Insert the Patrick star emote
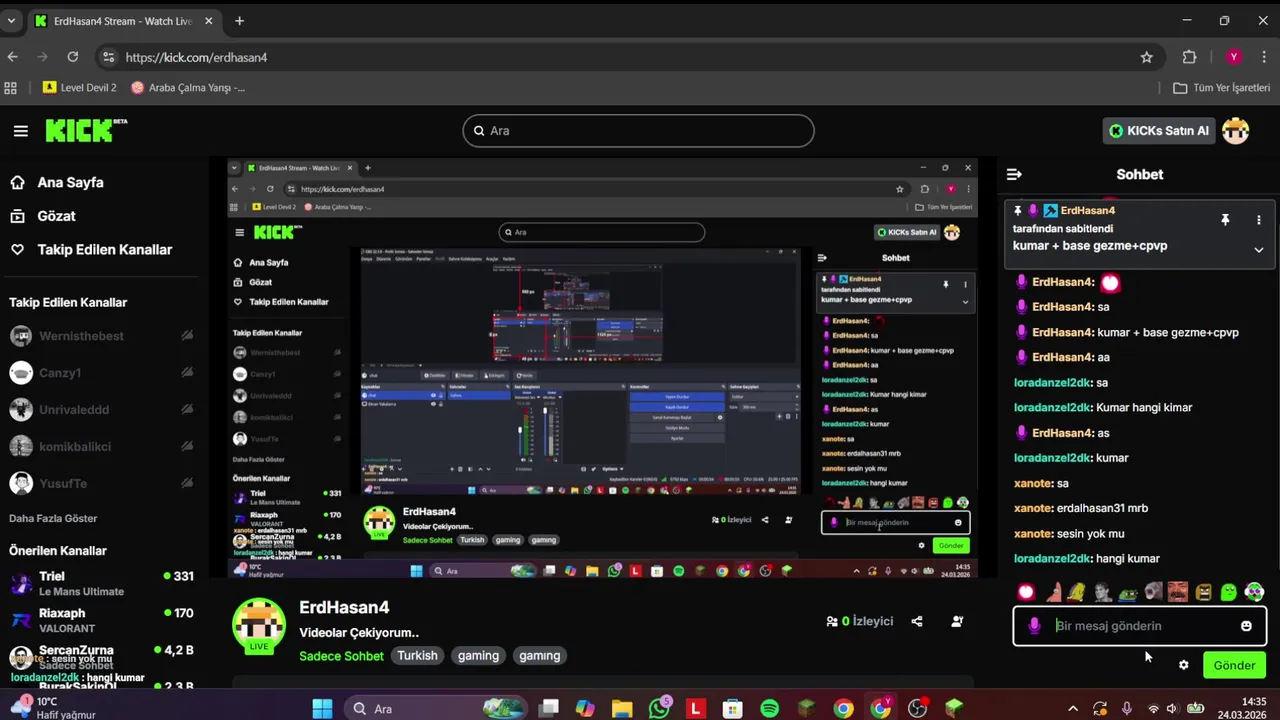1280x720 pixels. pos(1052,592)
